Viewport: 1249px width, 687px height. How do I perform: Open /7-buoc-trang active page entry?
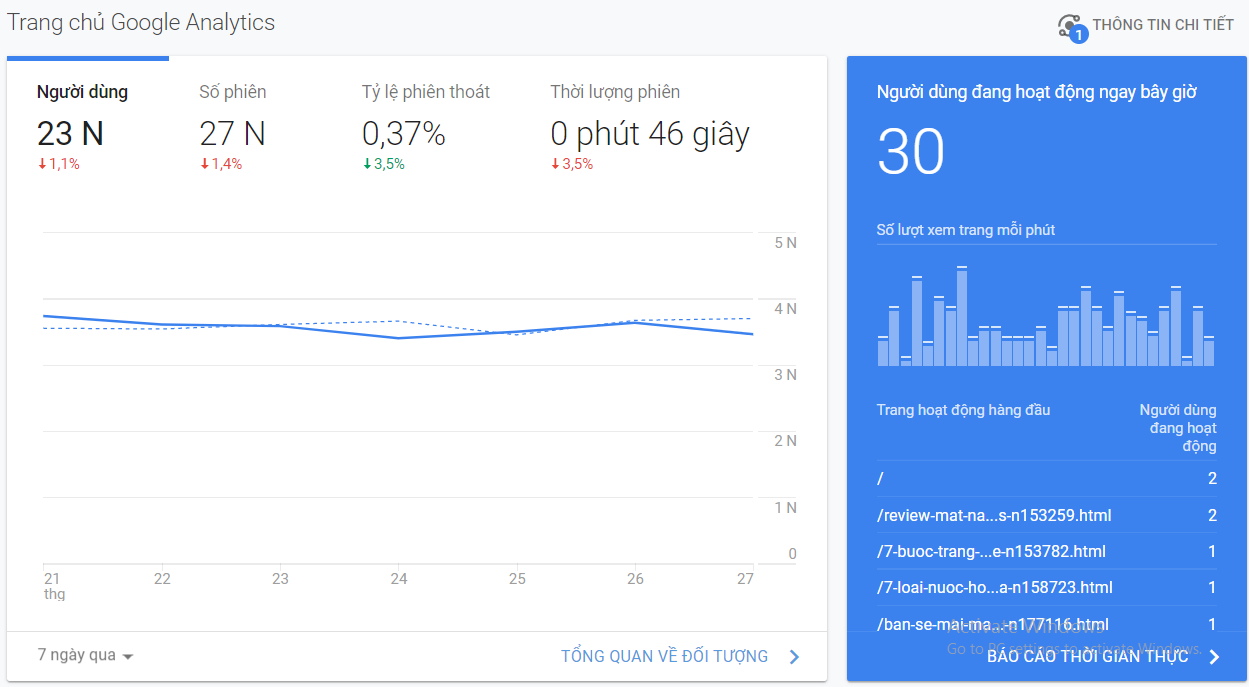990,552
